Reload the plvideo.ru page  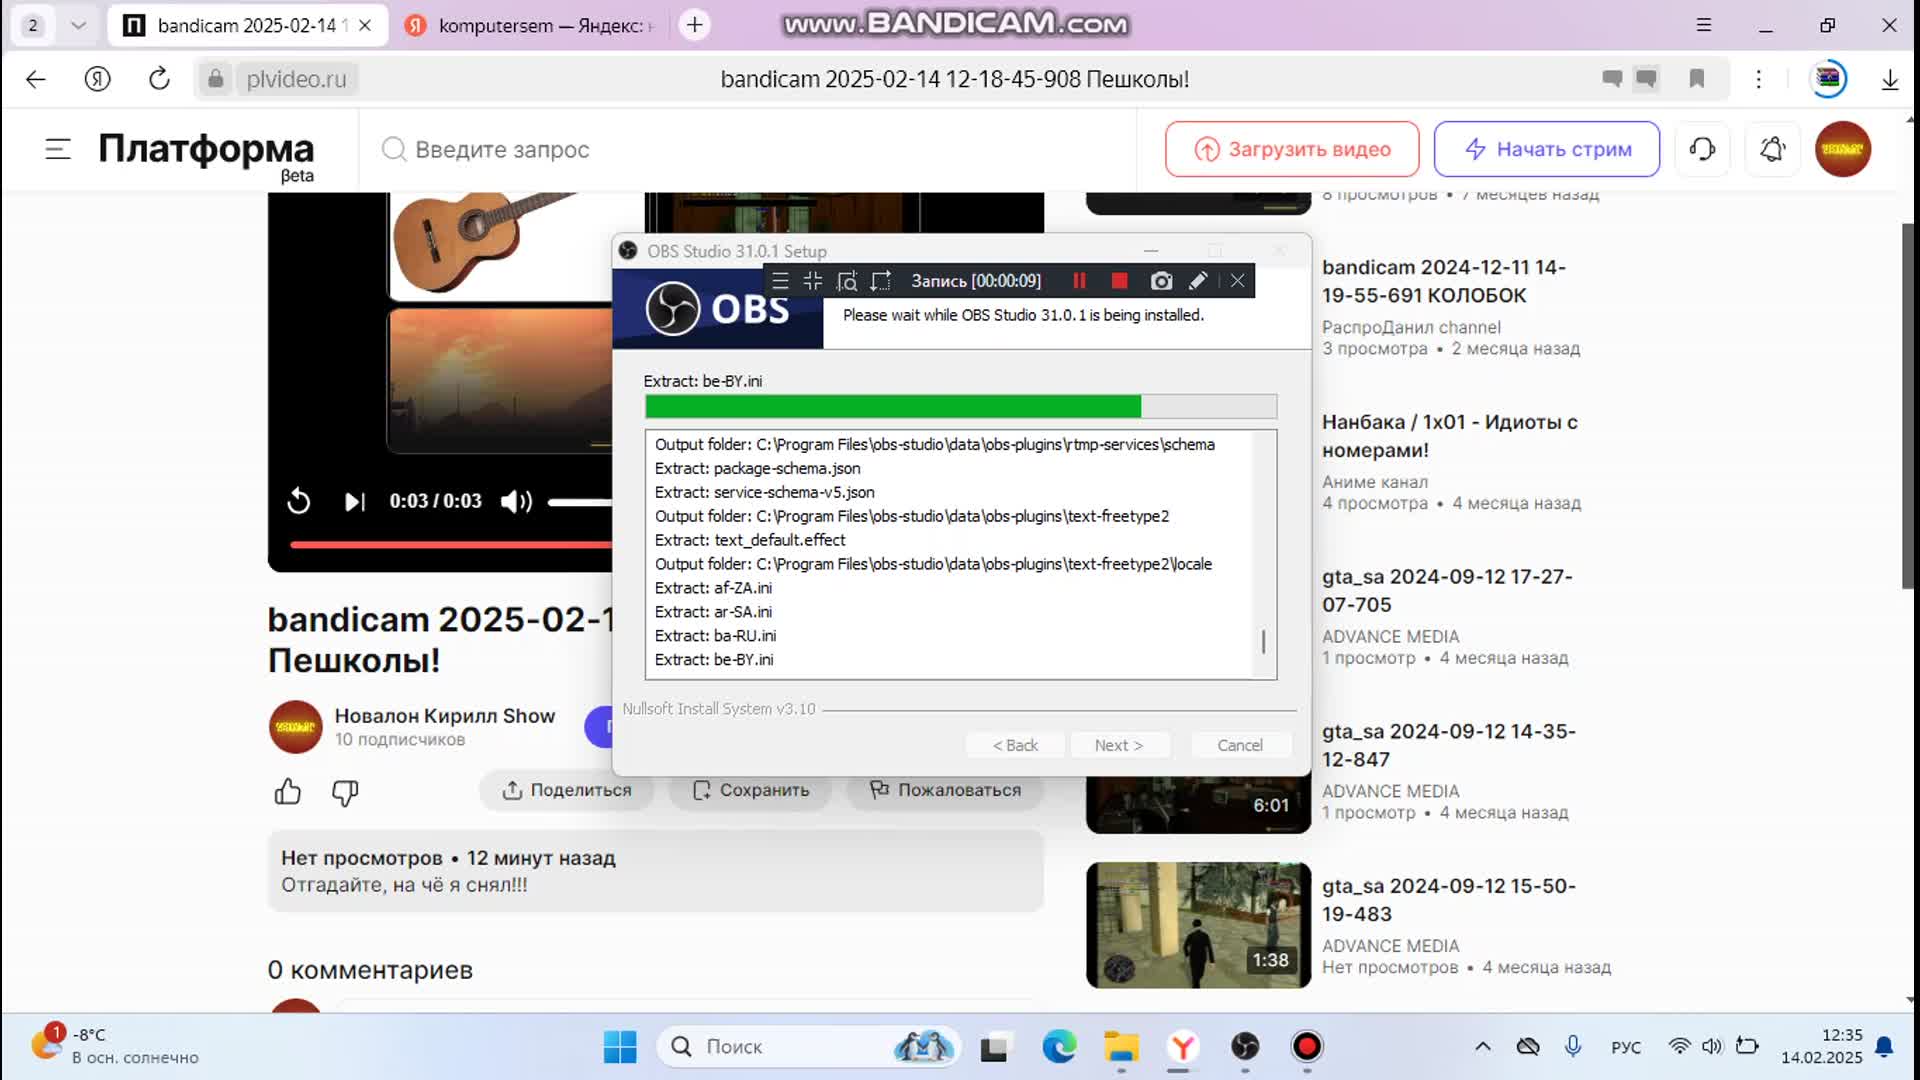(159, 79)
